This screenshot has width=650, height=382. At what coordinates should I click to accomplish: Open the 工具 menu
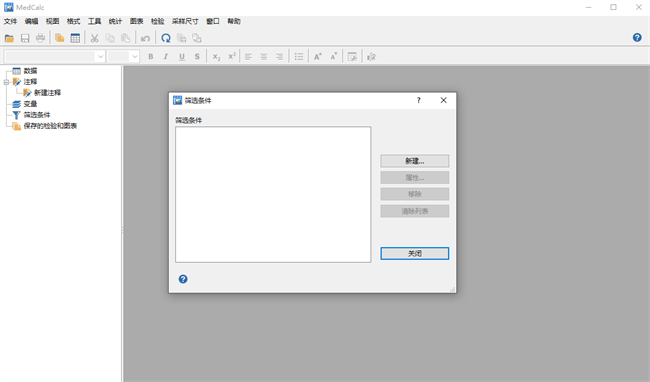point(95,21)
